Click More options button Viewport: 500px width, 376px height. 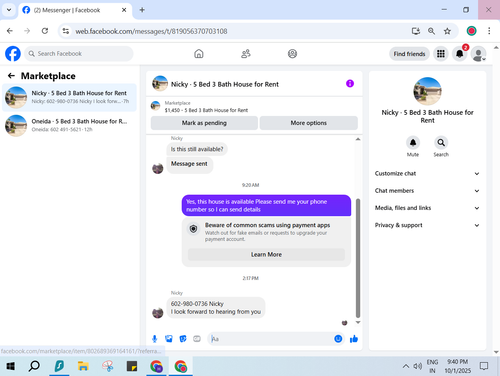pos(309,123)
